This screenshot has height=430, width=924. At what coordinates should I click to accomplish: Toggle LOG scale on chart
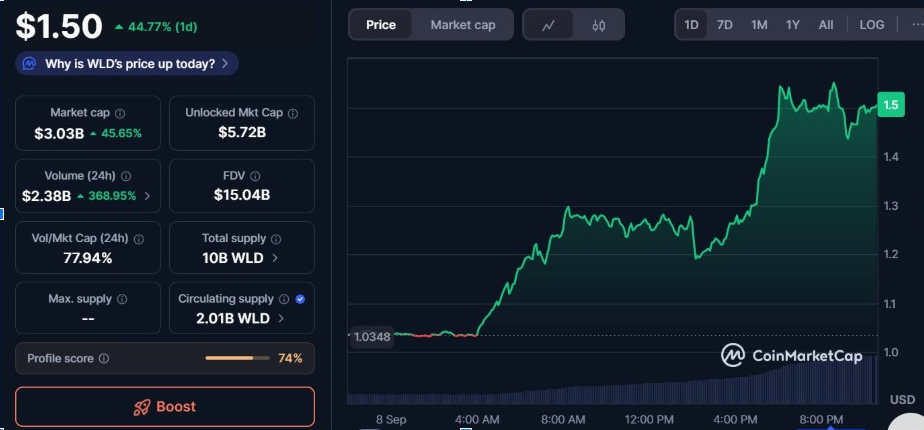872,25
